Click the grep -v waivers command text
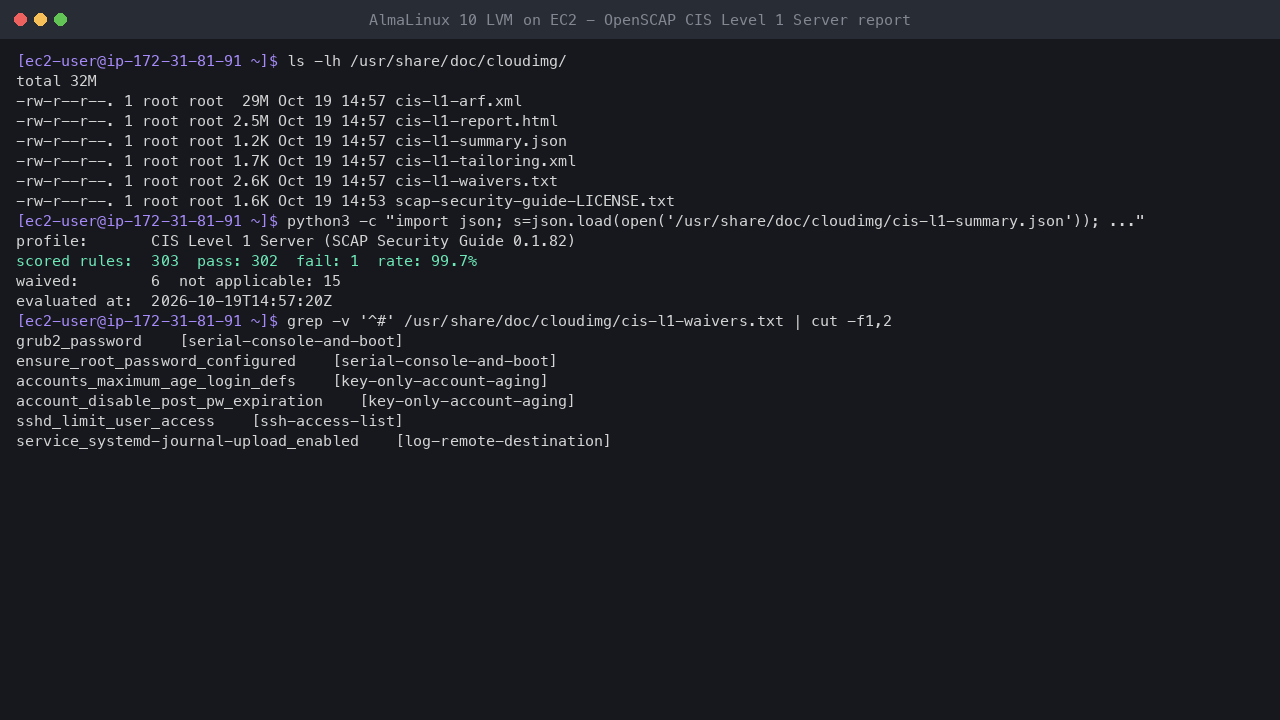Image resolution: width=1280 pixels, height=720 pixels. (x=589, y=321)
